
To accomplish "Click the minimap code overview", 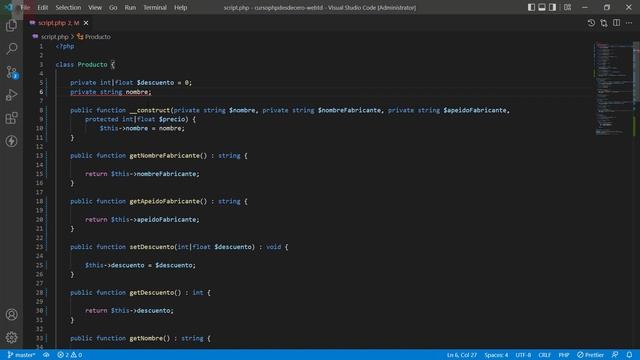I will click(612, 88).
